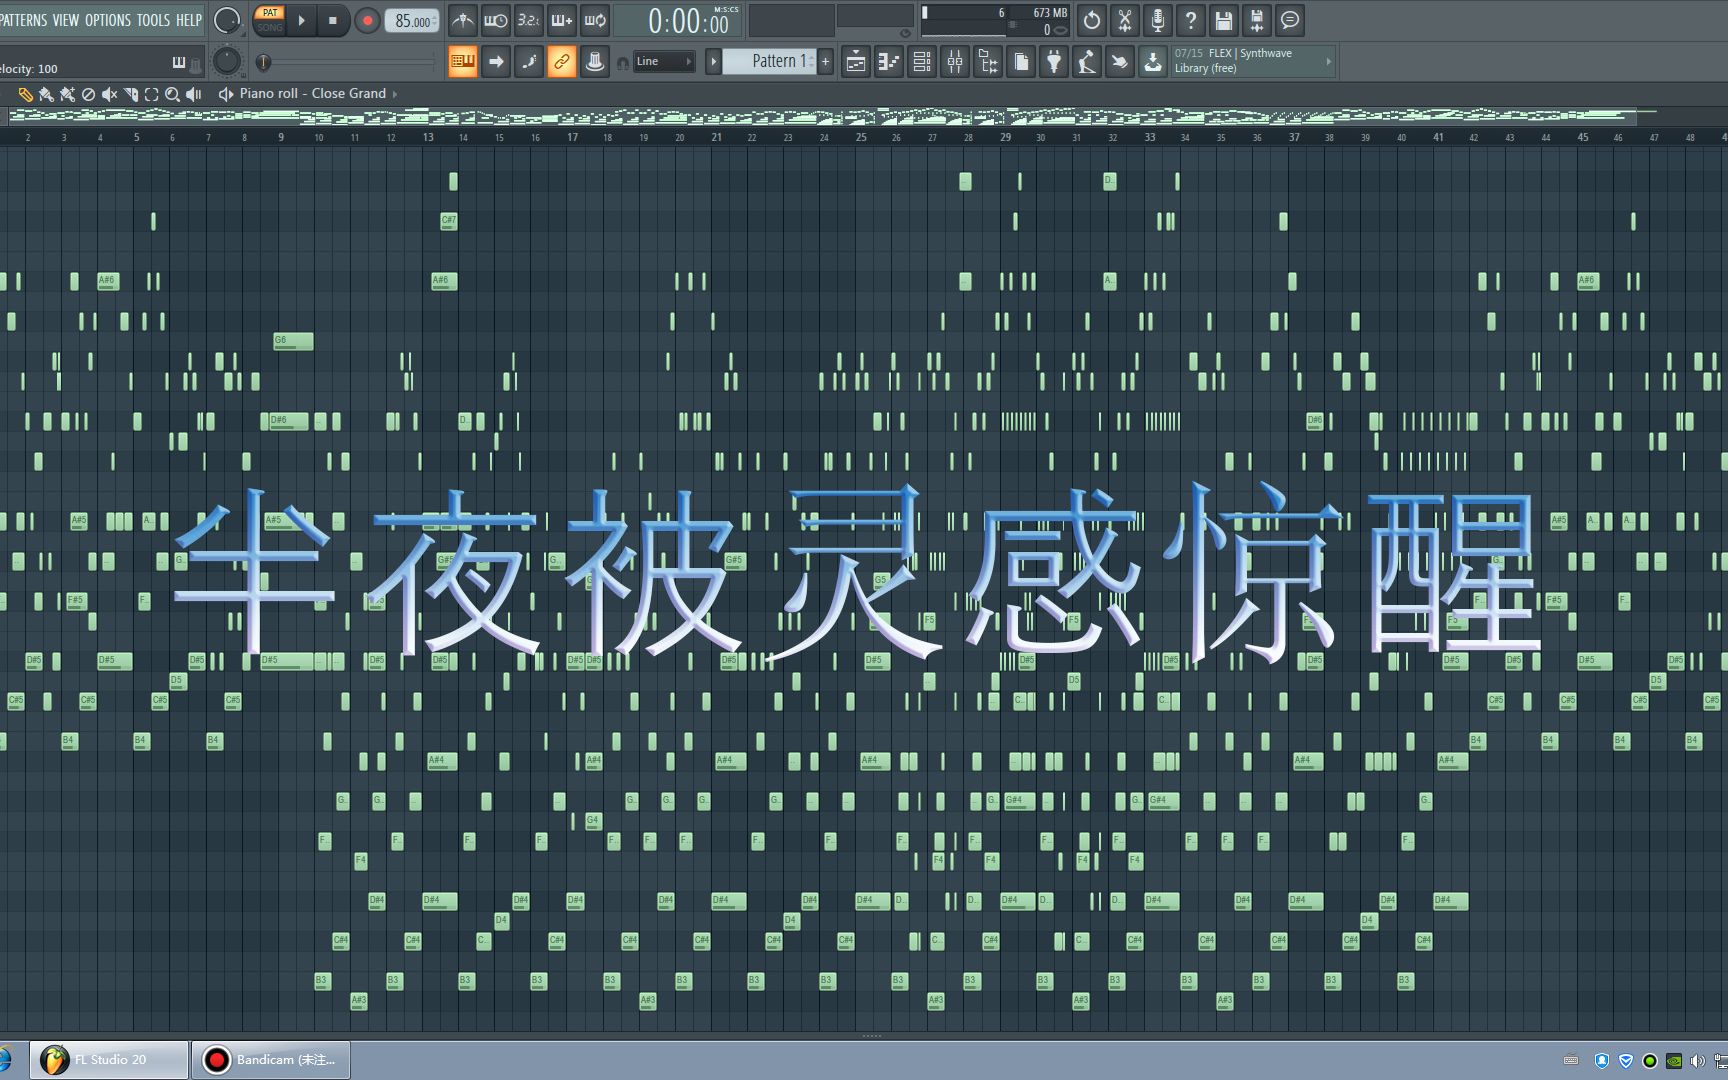Toggle the metronome button
1728x1080 pixels.
462,20
